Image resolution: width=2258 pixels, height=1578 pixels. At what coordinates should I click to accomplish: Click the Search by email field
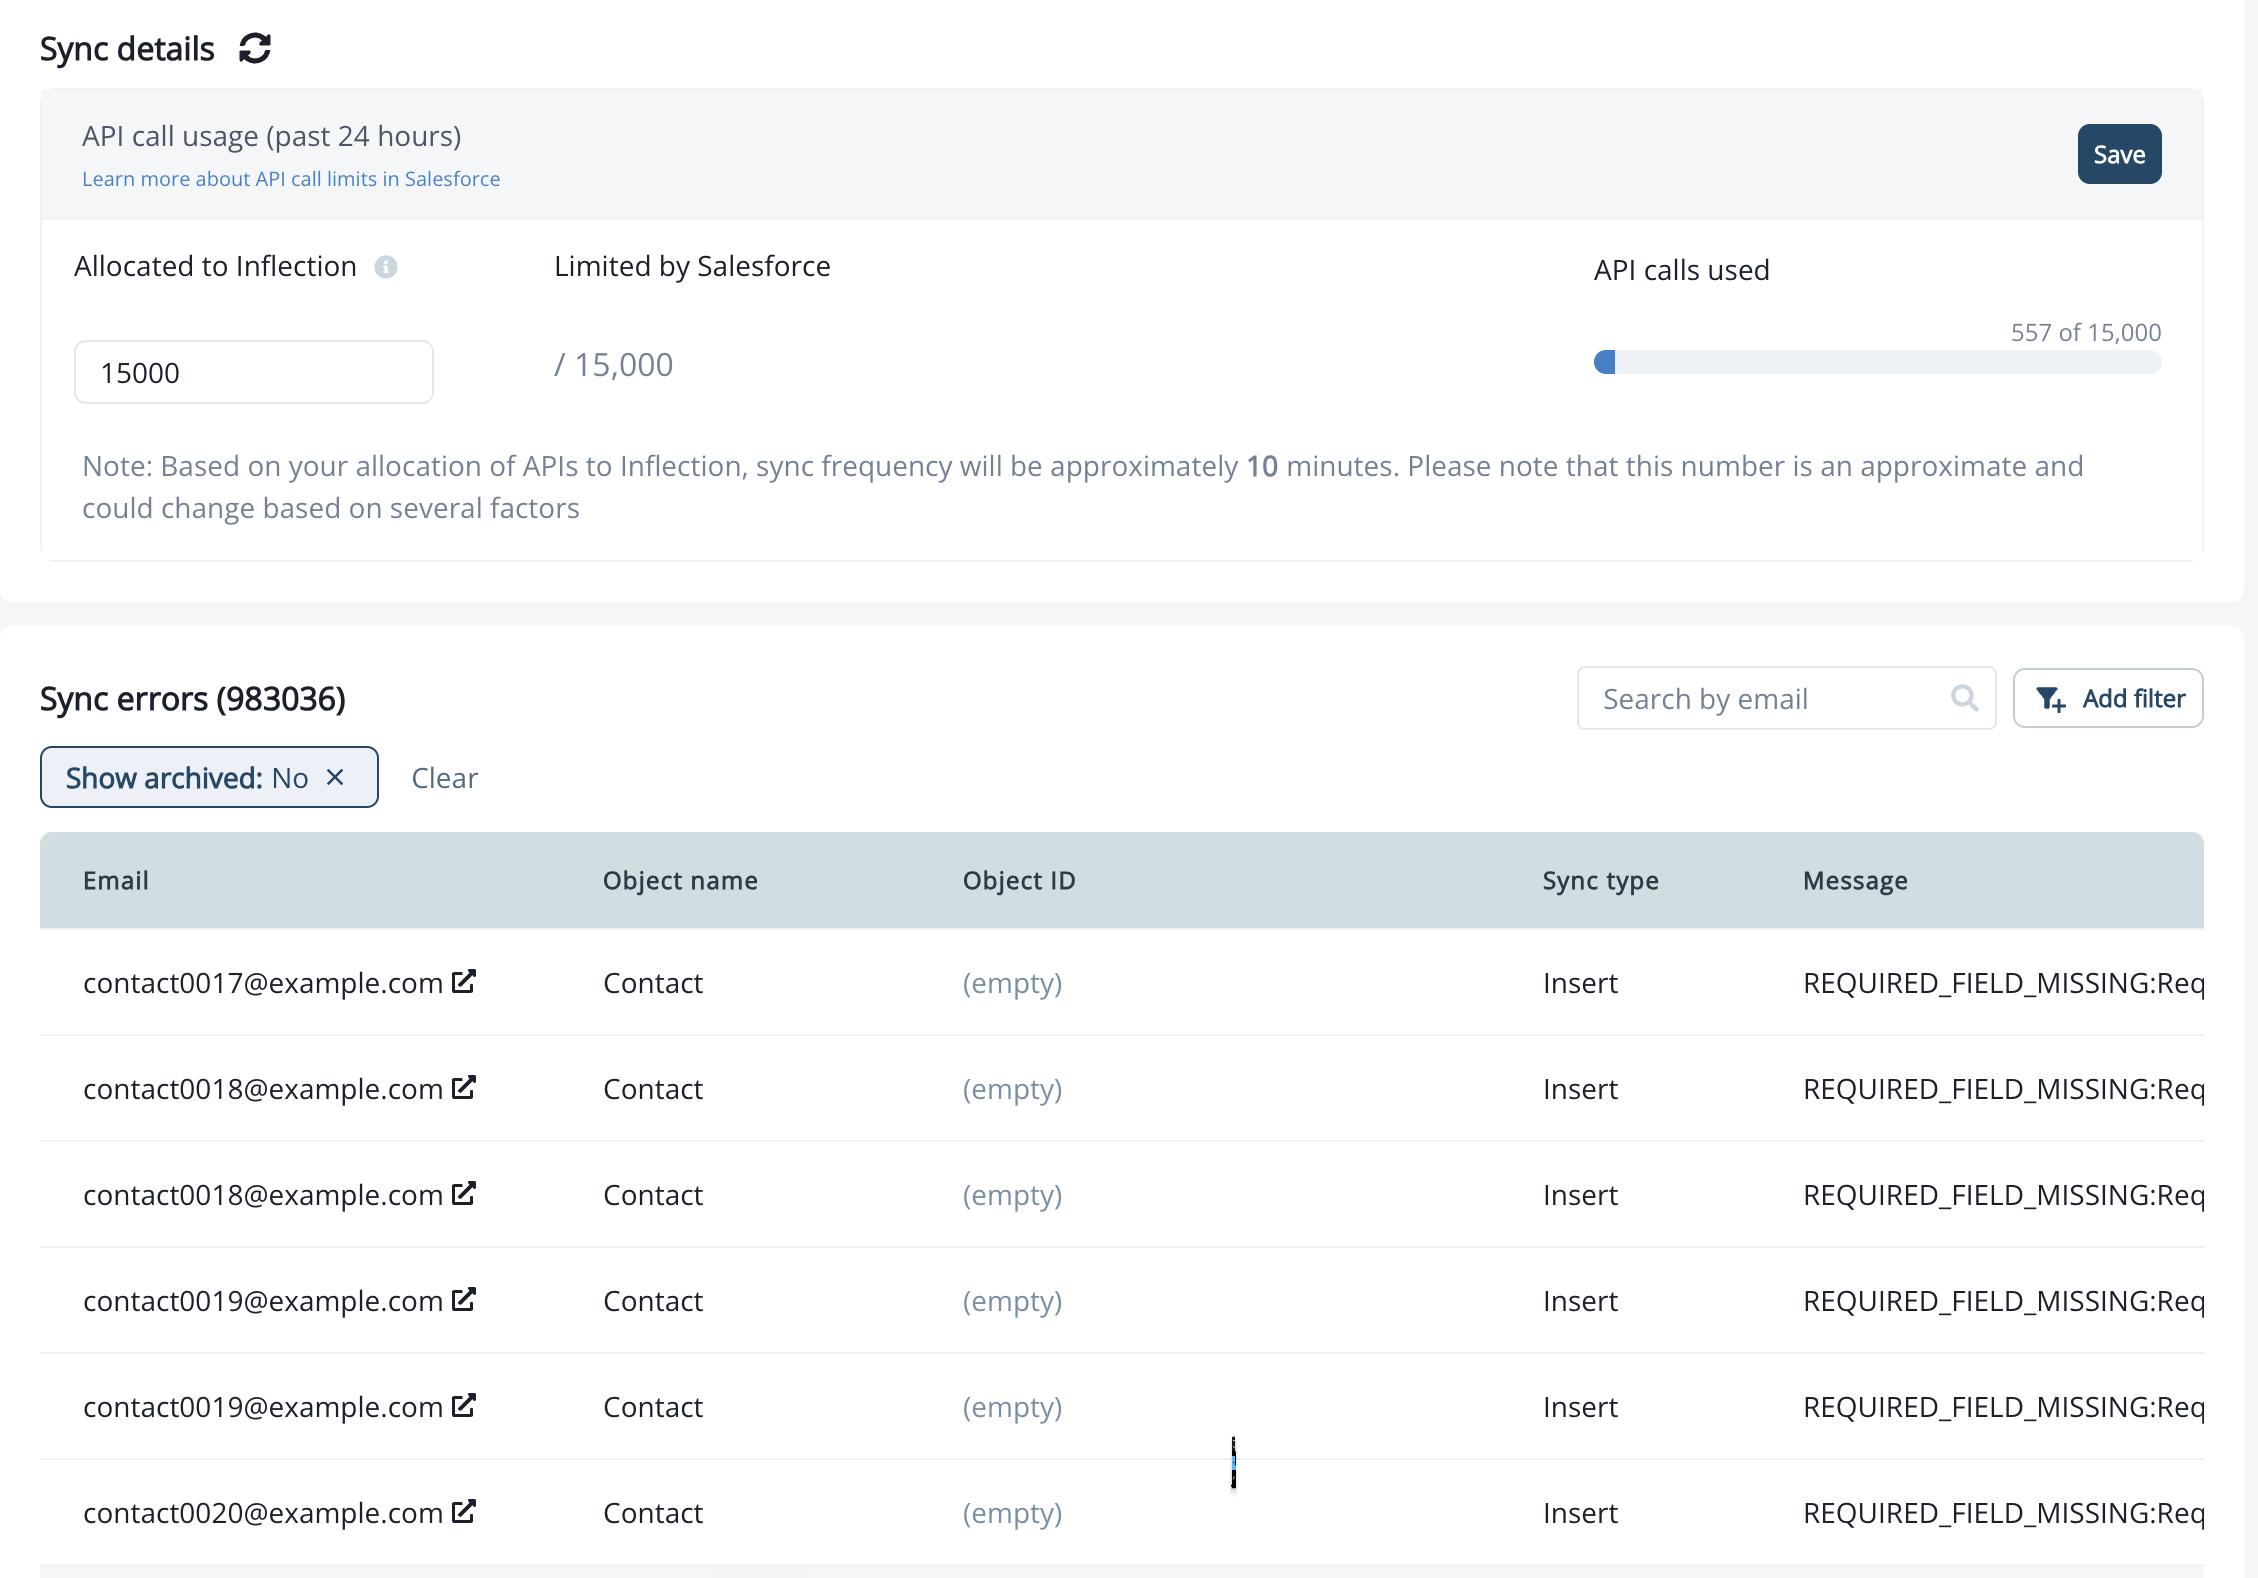point(1786,698)
